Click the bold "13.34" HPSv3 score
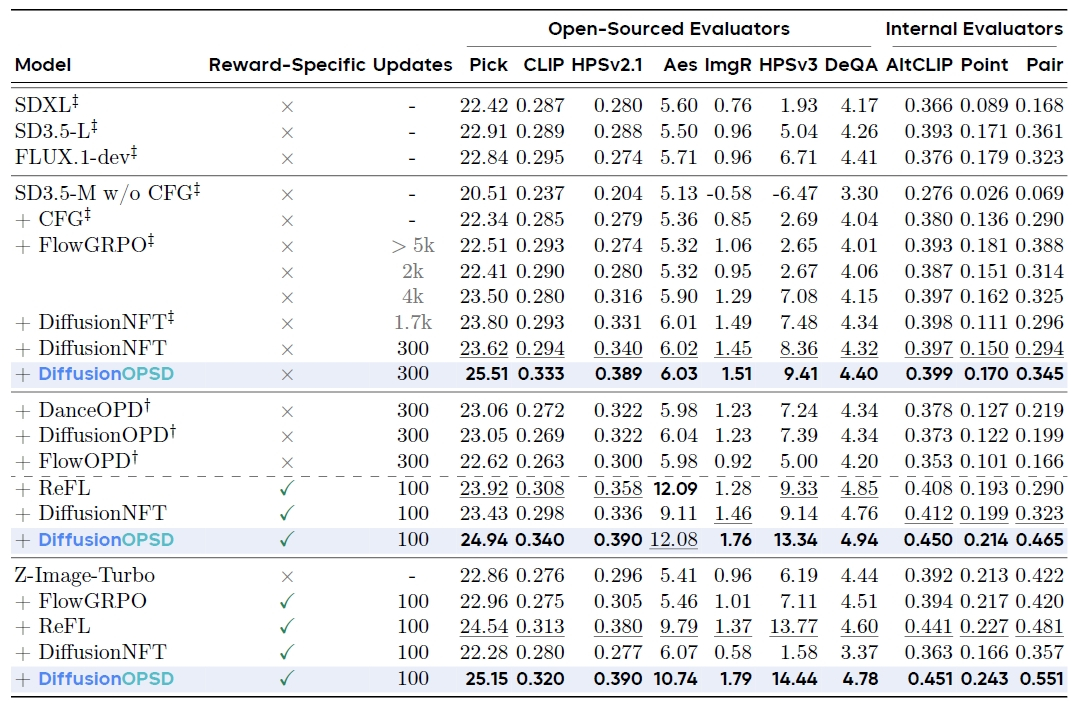 click(795, 540)
